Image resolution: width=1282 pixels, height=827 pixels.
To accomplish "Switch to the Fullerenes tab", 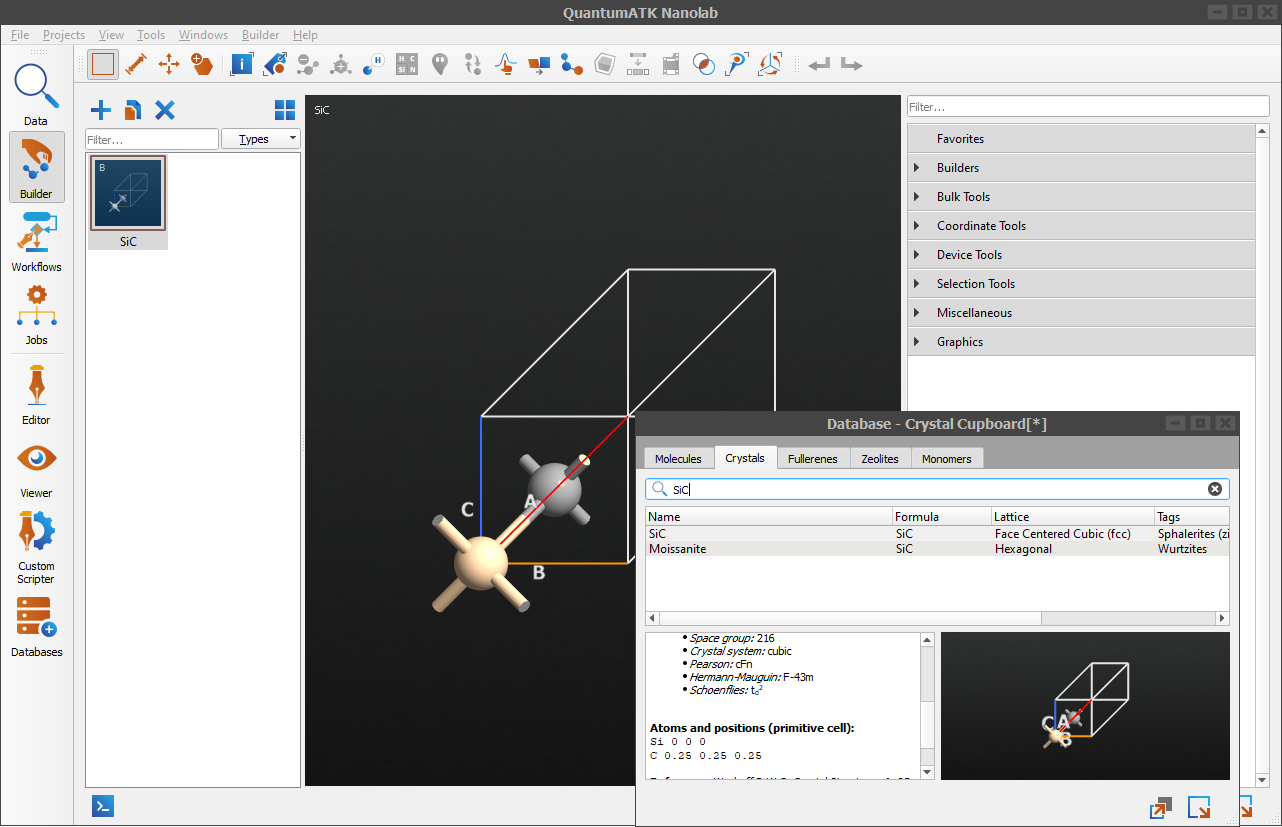I will 813,459.
